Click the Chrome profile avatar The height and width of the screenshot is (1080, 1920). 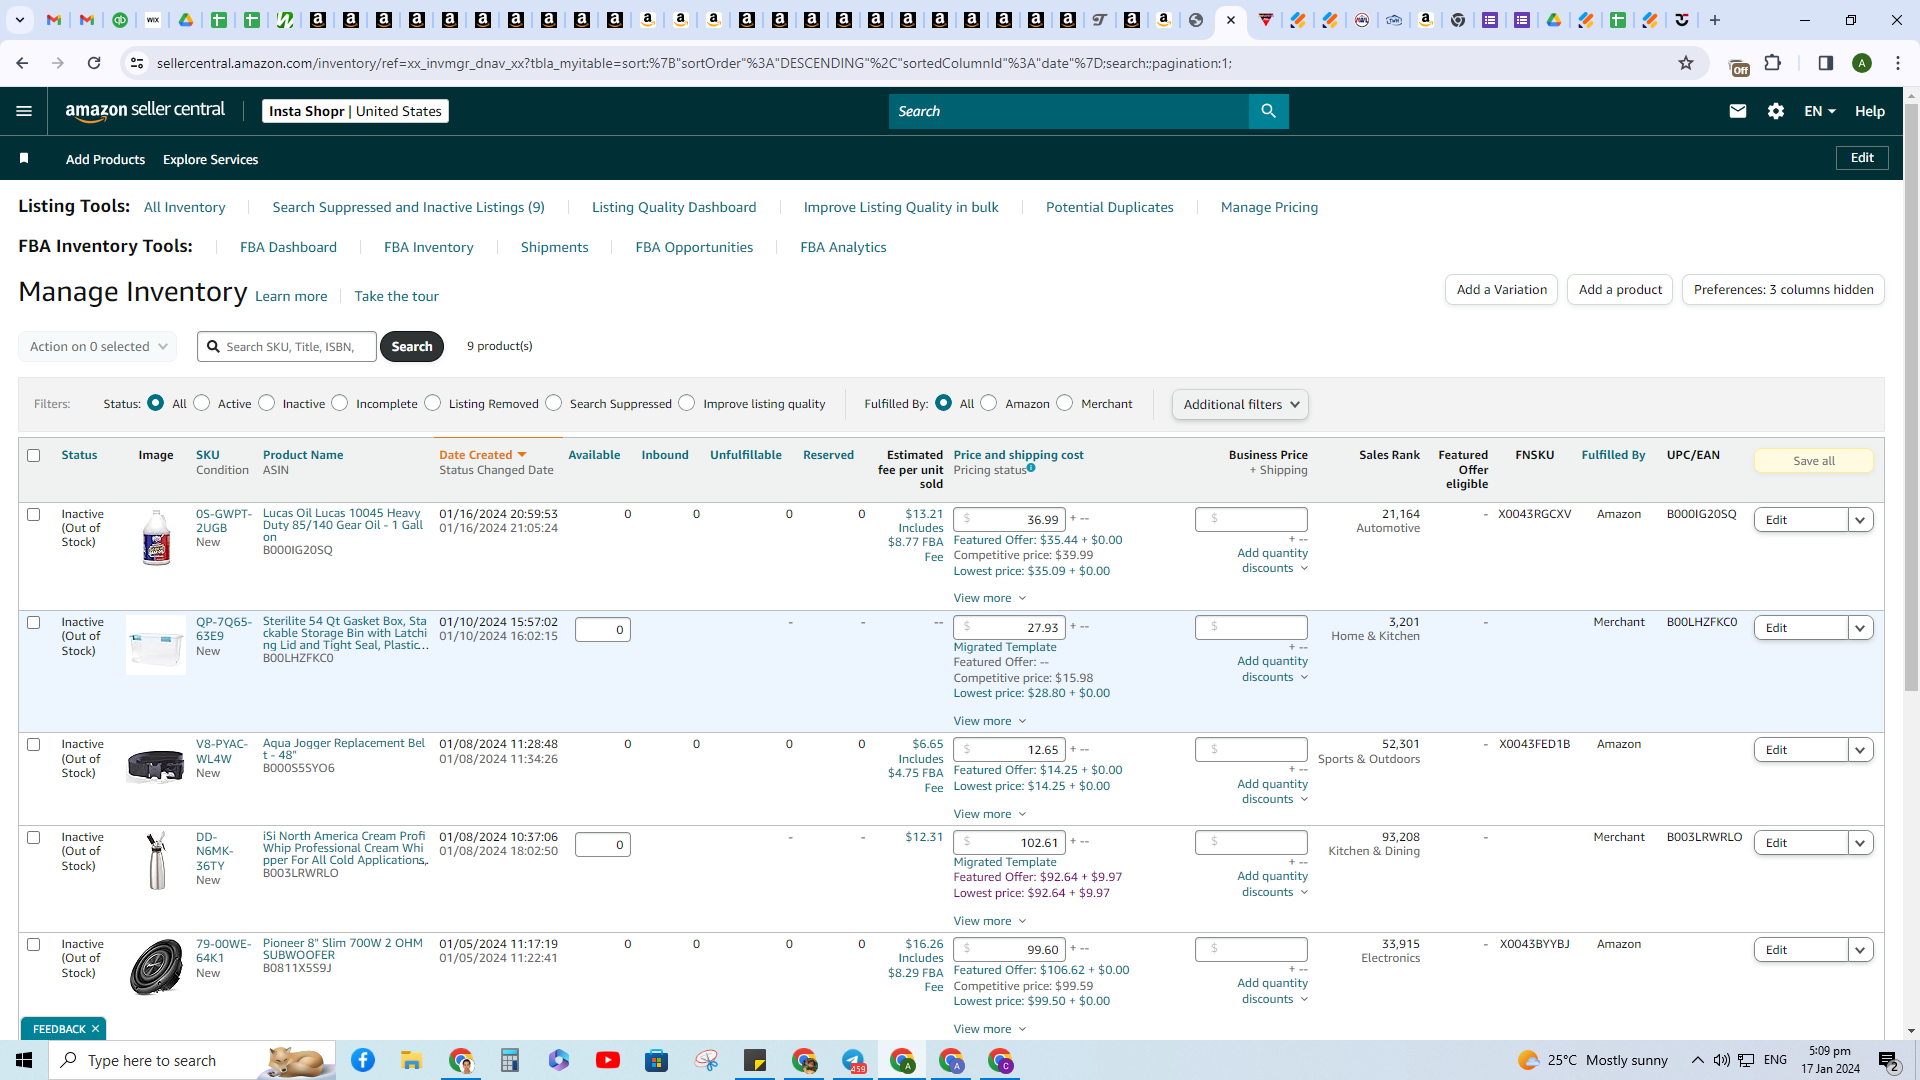[x=1862, y=63]
